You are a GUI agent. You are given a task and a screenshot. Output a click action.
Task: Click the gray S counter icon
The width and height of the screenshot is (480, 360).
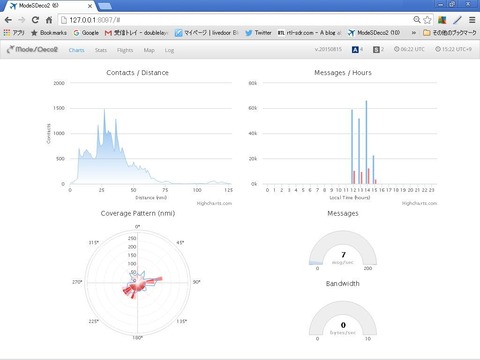pyautogui.click(x=376, y=50)
